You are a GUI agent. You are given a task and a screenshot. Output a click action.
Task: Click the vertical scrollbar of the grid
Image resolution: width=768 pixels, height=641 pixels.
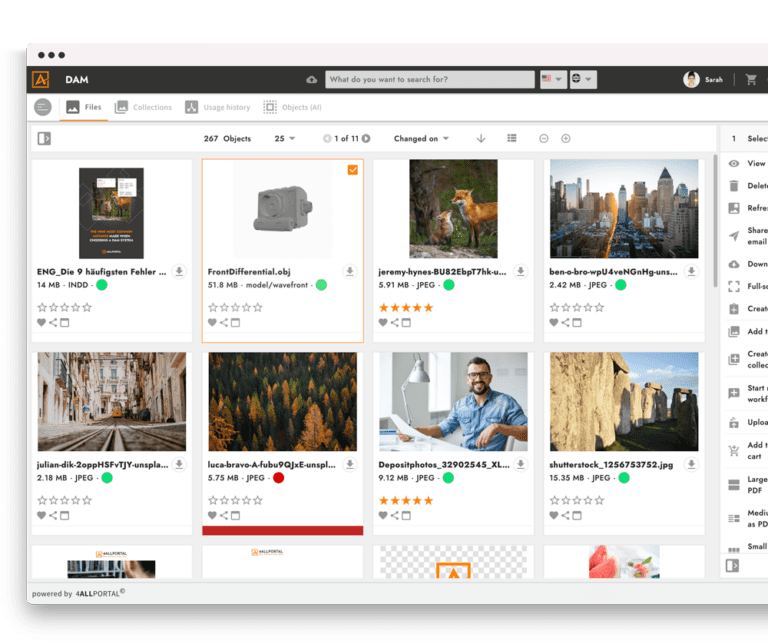pos(715,220)
